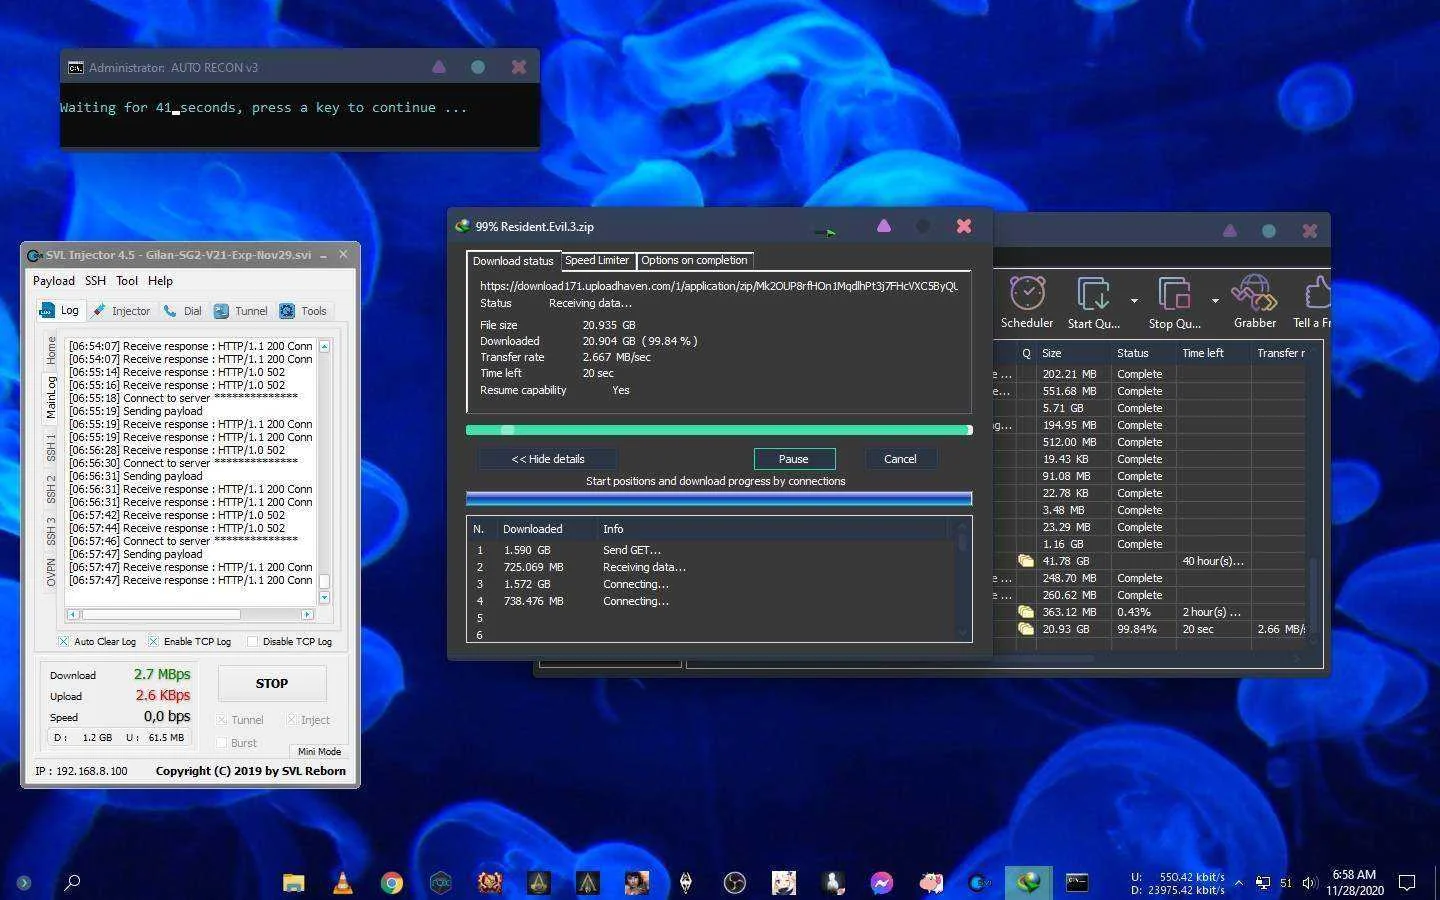Enable the Disable TCP Log checkbox

252,641
